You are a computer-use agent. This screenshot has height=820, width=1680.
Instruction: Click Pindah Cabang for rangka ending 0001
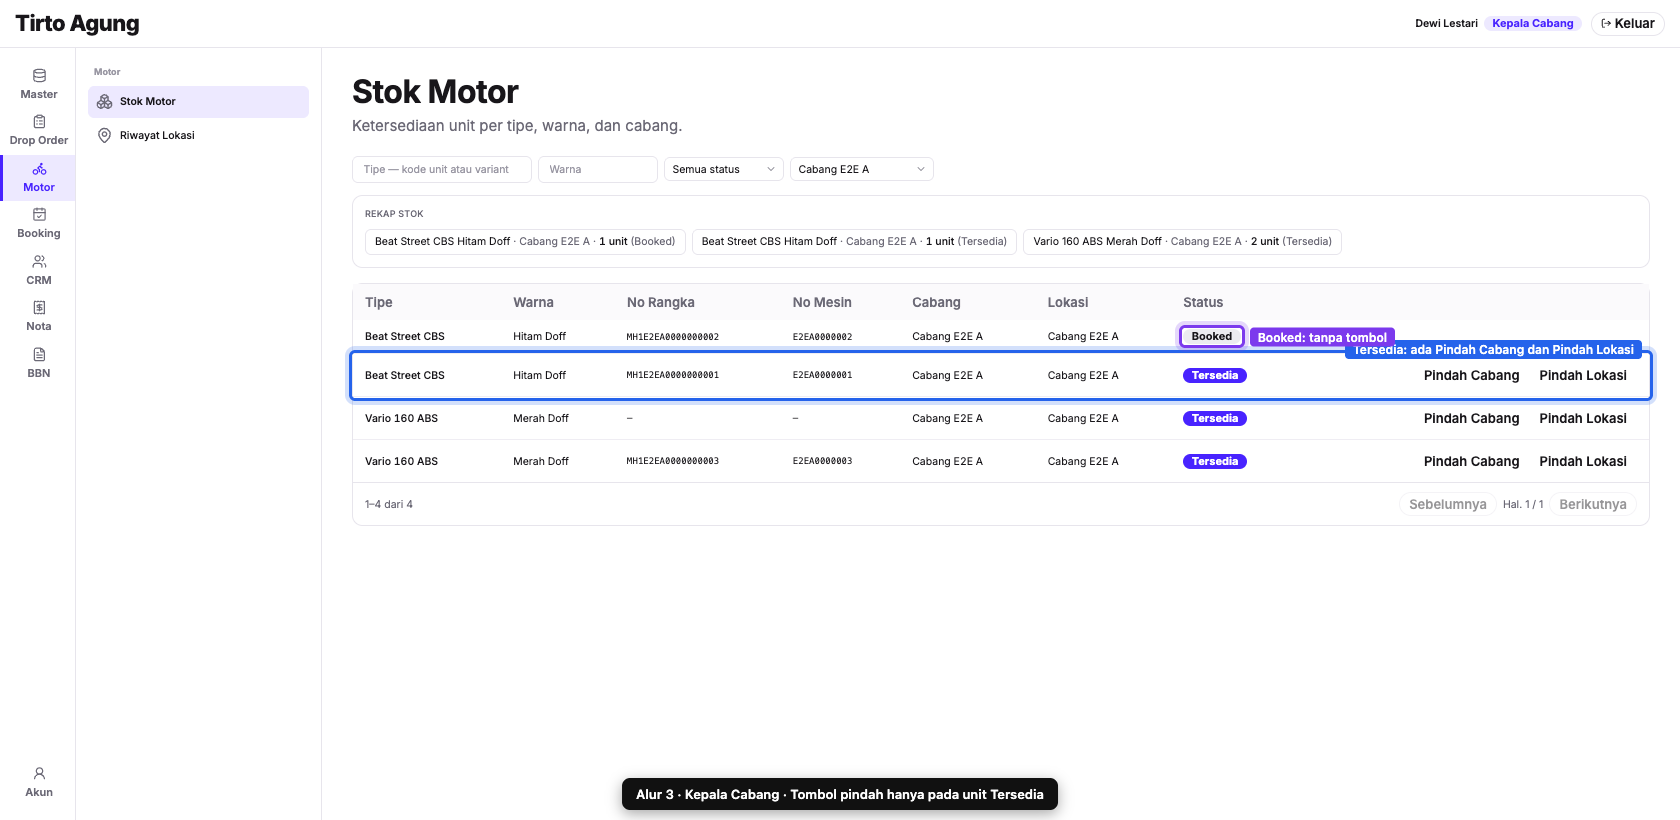(1471, 375)
